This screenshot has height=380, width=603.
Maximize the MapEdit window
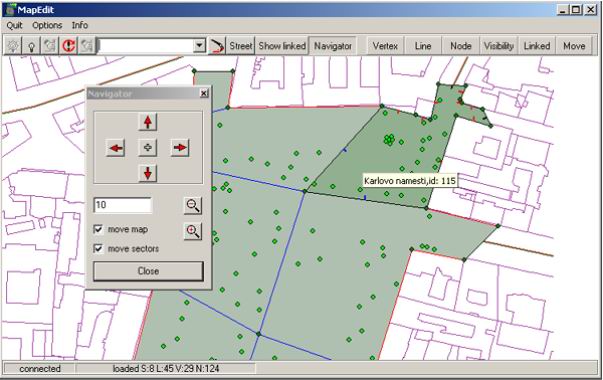pyautogui.click(x=576, y=10)
